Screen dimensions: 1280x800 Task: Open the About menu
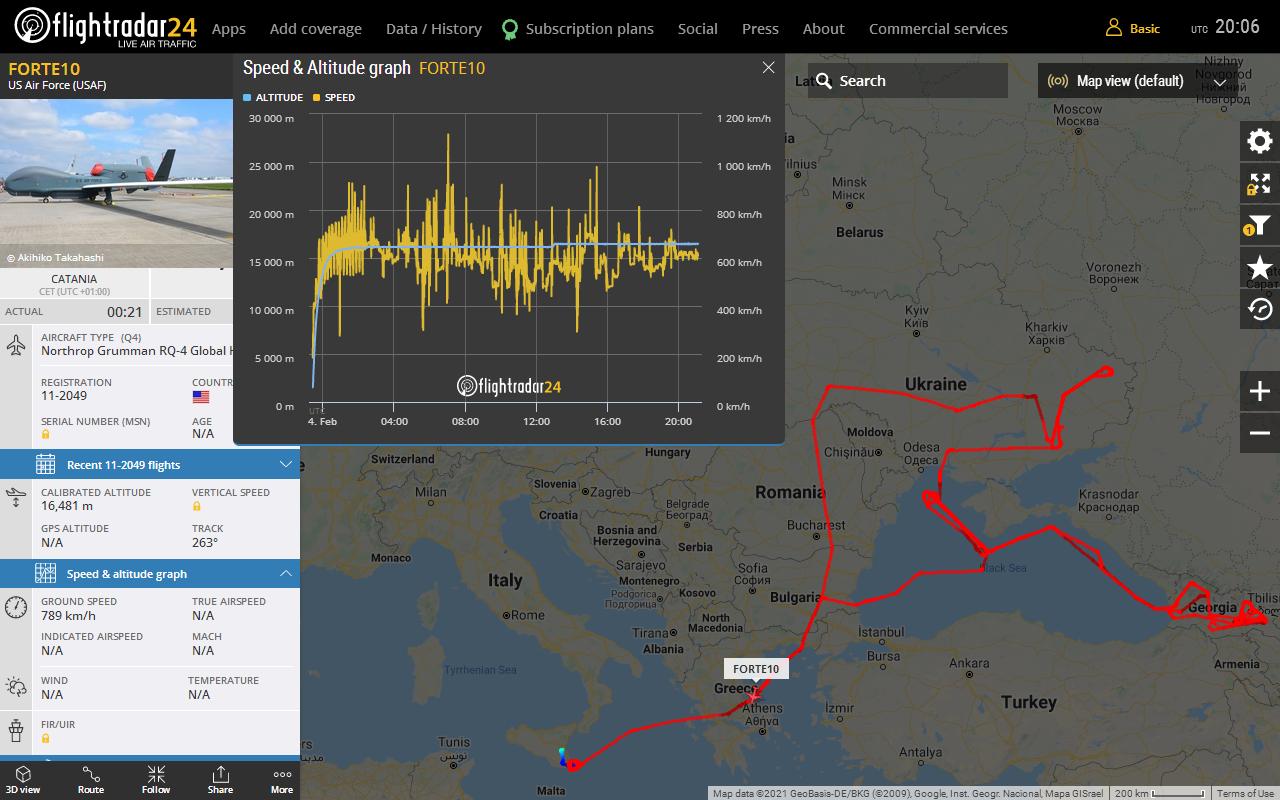(824, 29)
